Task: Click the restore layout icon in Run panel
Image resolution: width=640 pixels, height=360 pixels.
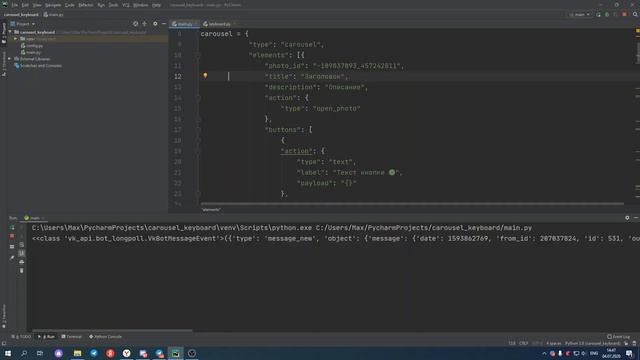Action: pyautogui.click(x=12, y=247)
